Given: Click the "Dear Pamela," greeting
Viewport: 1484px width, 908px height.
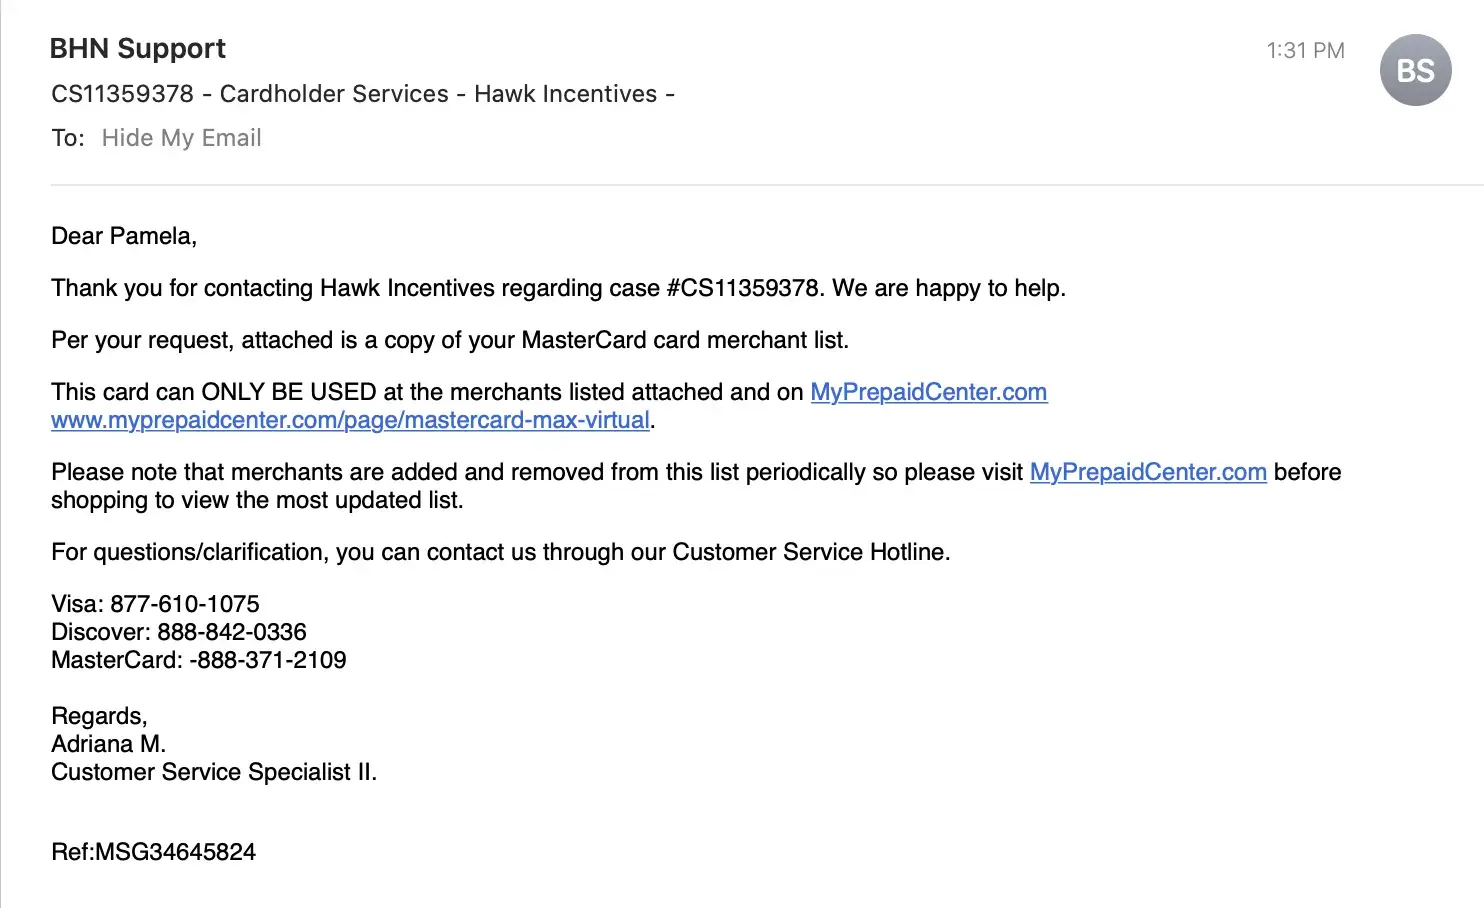Looking at the screenshot, I should 124,236.
